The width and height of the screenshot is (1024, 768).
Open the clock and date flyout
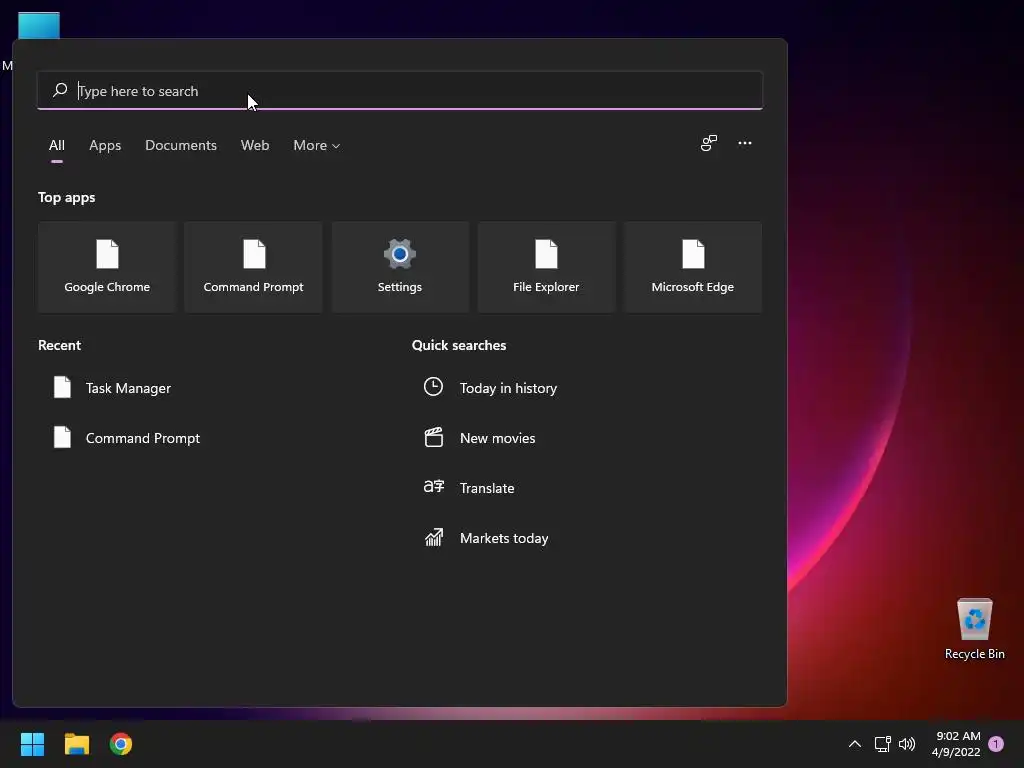click(956, 744)
